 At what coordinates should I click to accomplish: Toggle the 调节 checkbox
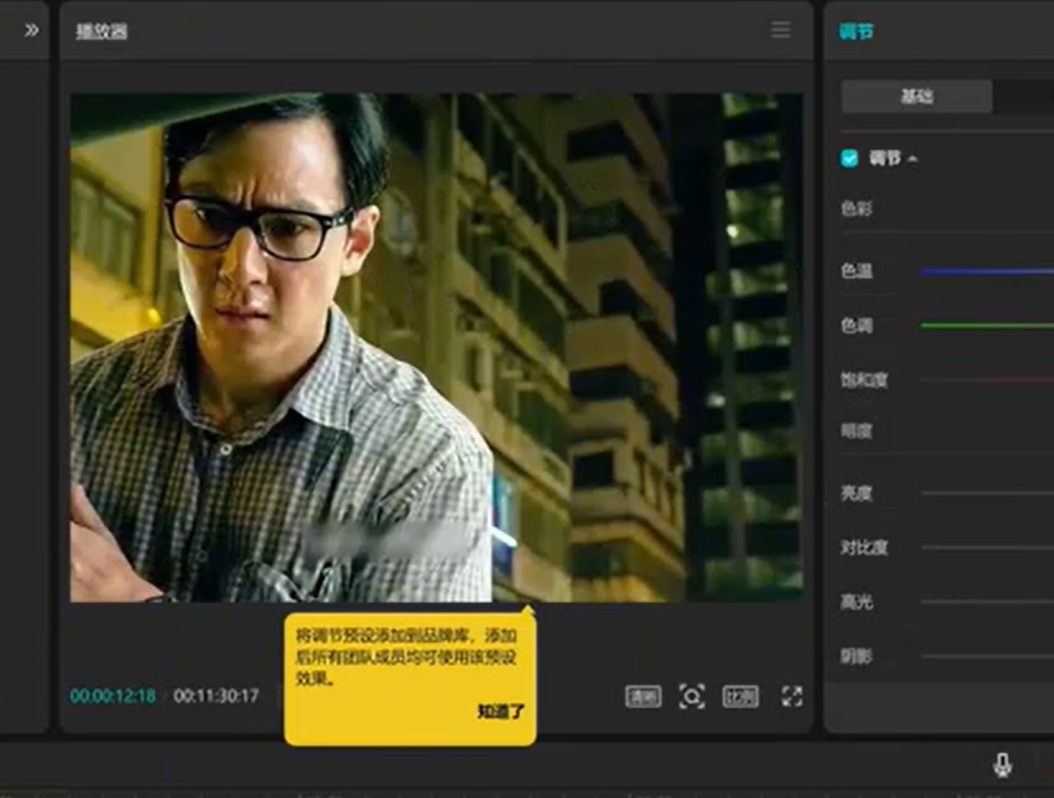850,159
